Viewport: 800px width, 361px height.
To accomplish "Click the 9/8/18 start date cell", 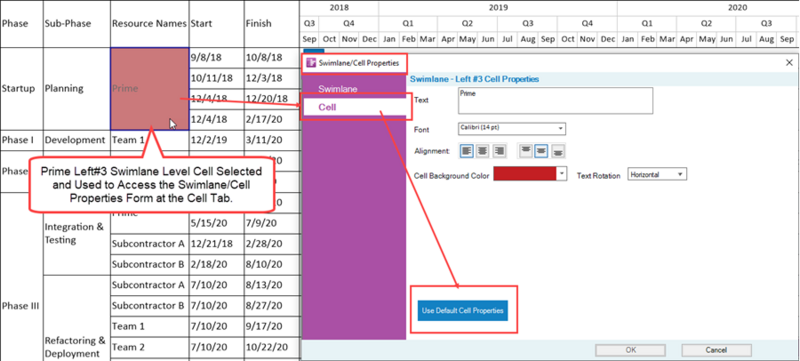I will [216, 58].
